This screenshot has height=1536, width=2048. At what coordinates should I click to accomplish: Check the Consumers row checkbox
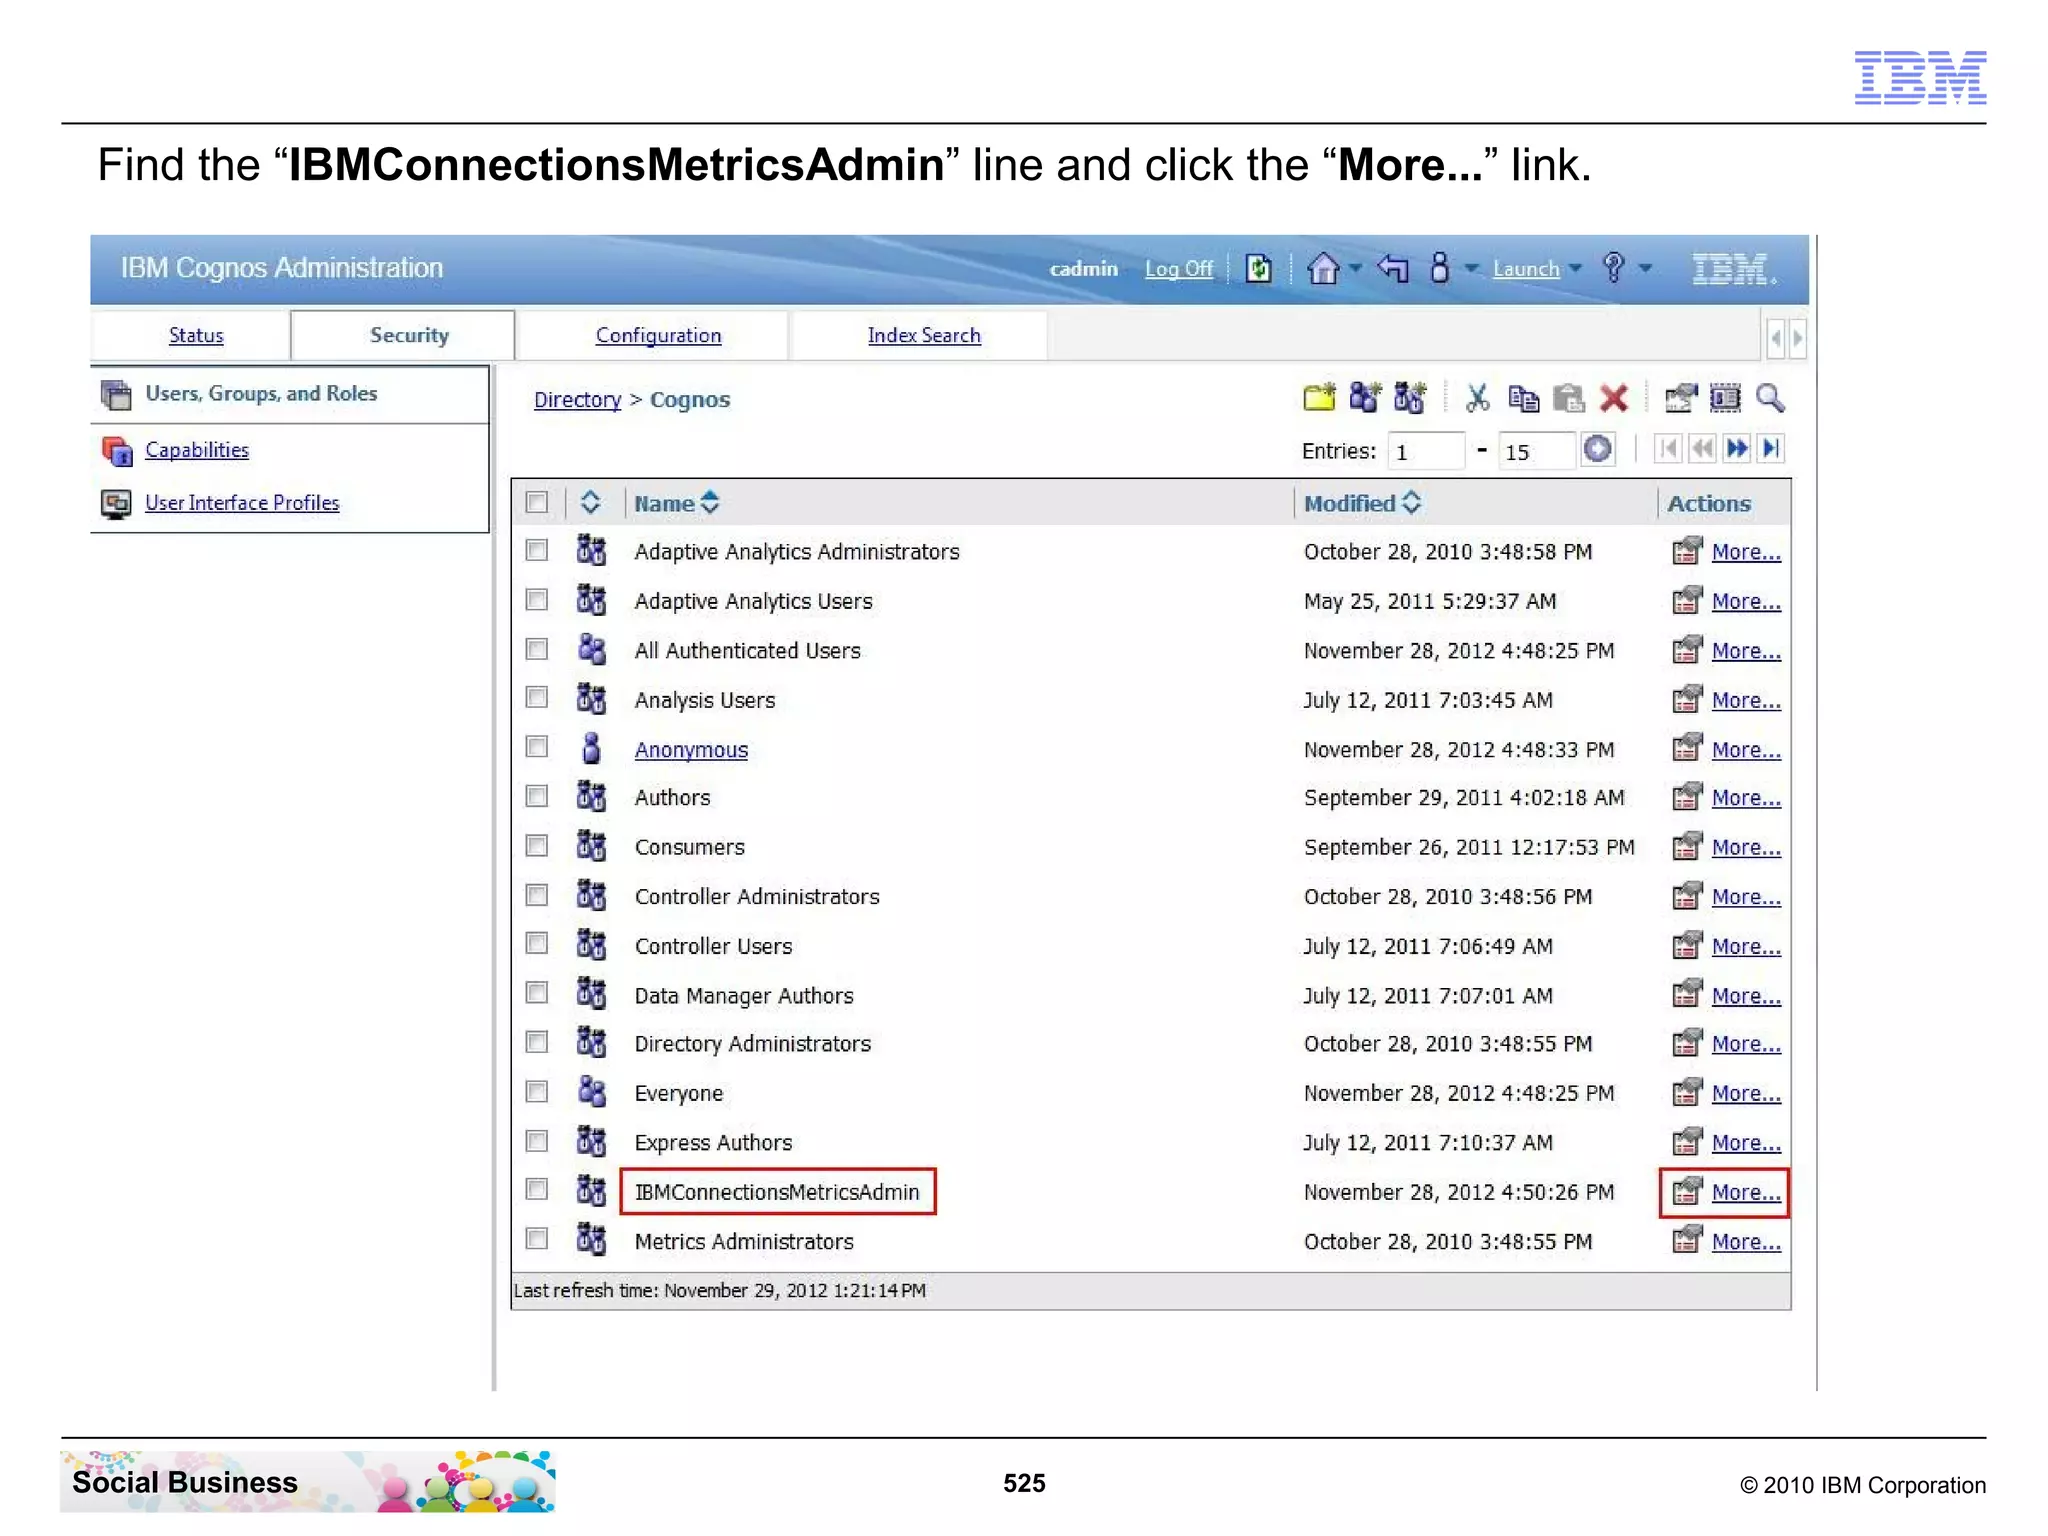pos(537,846)
